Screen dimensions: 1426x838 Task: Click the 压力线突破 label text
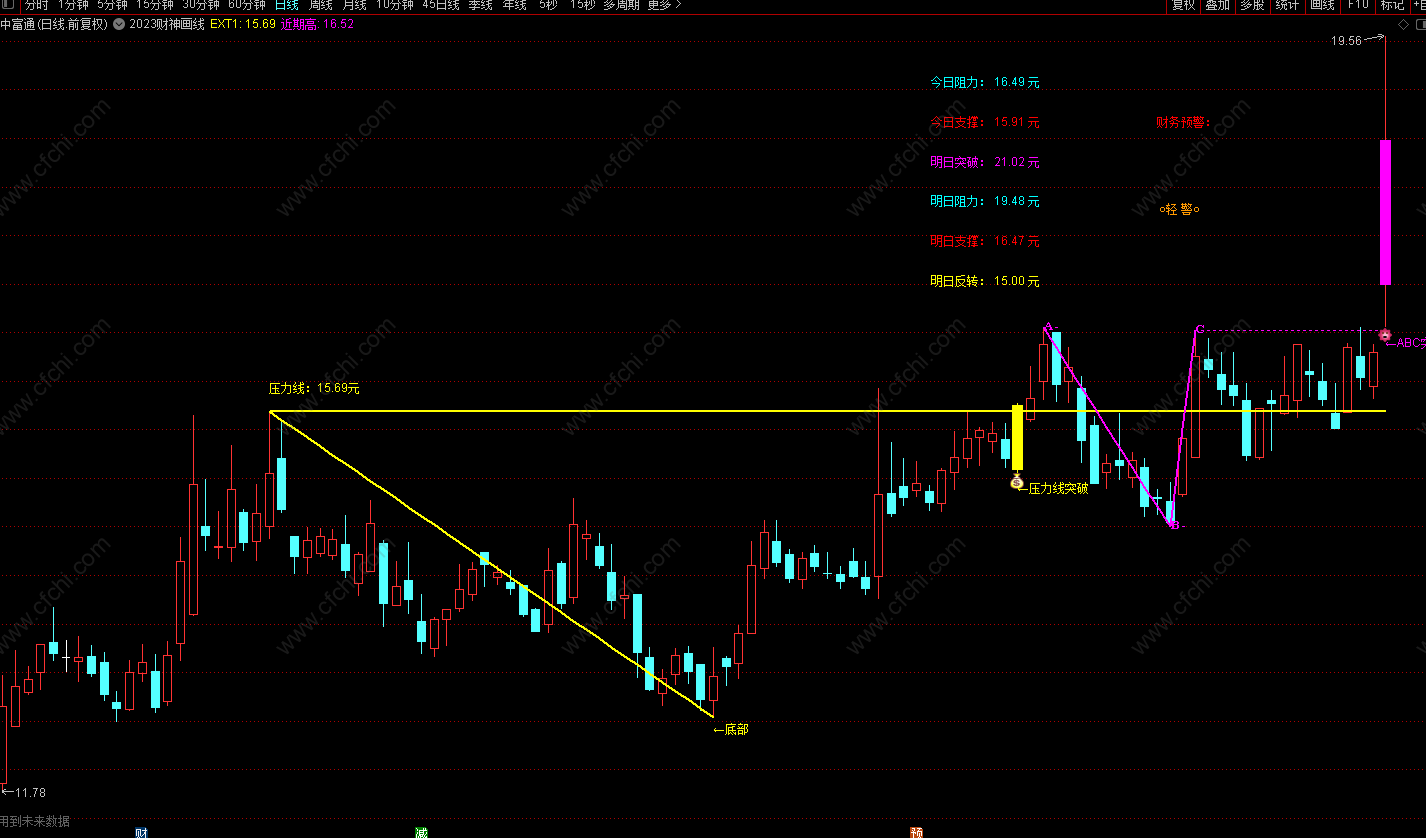[x=1058, y=488]
